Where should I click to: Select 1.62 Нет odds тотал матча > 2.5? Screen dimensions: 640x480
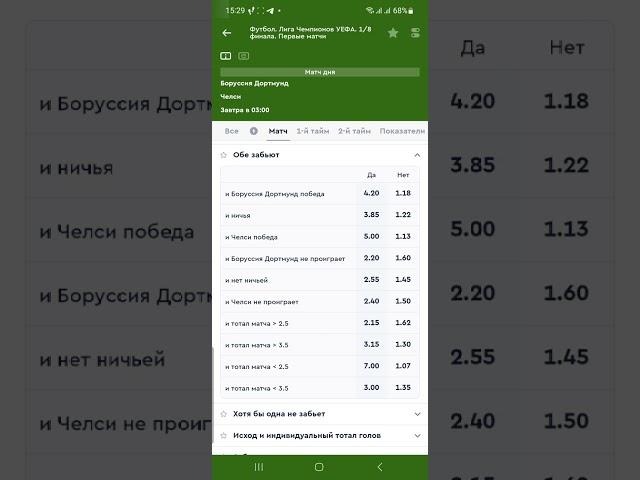[x=403, y=323]
